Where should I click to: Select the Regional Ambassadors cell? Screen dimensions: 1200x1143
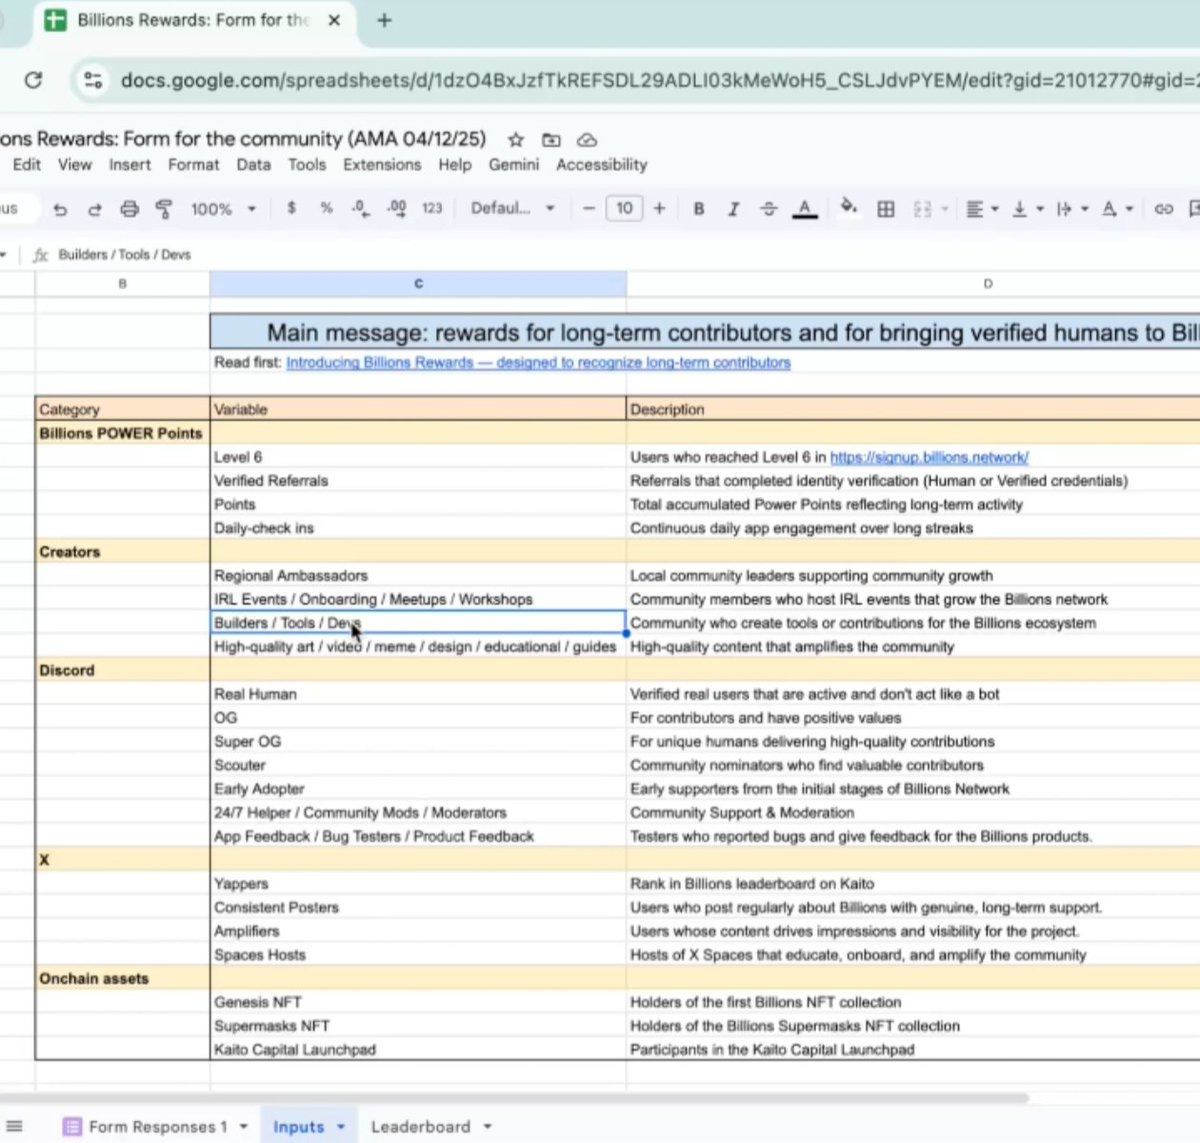click(x=418, y=576)
